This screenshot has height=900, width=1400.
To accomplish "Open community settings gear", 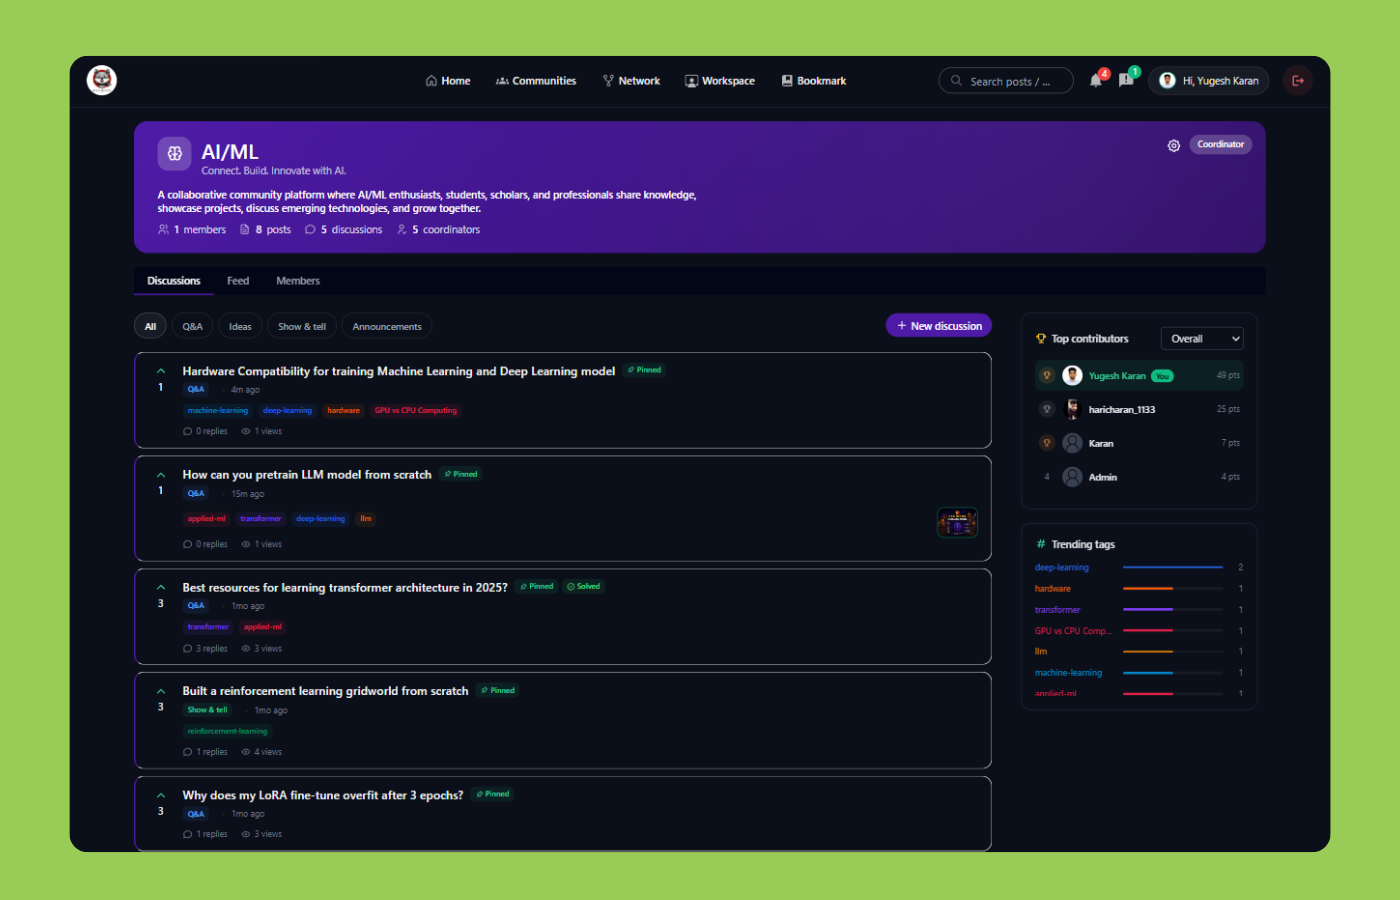I will (x=1174, y=145).
